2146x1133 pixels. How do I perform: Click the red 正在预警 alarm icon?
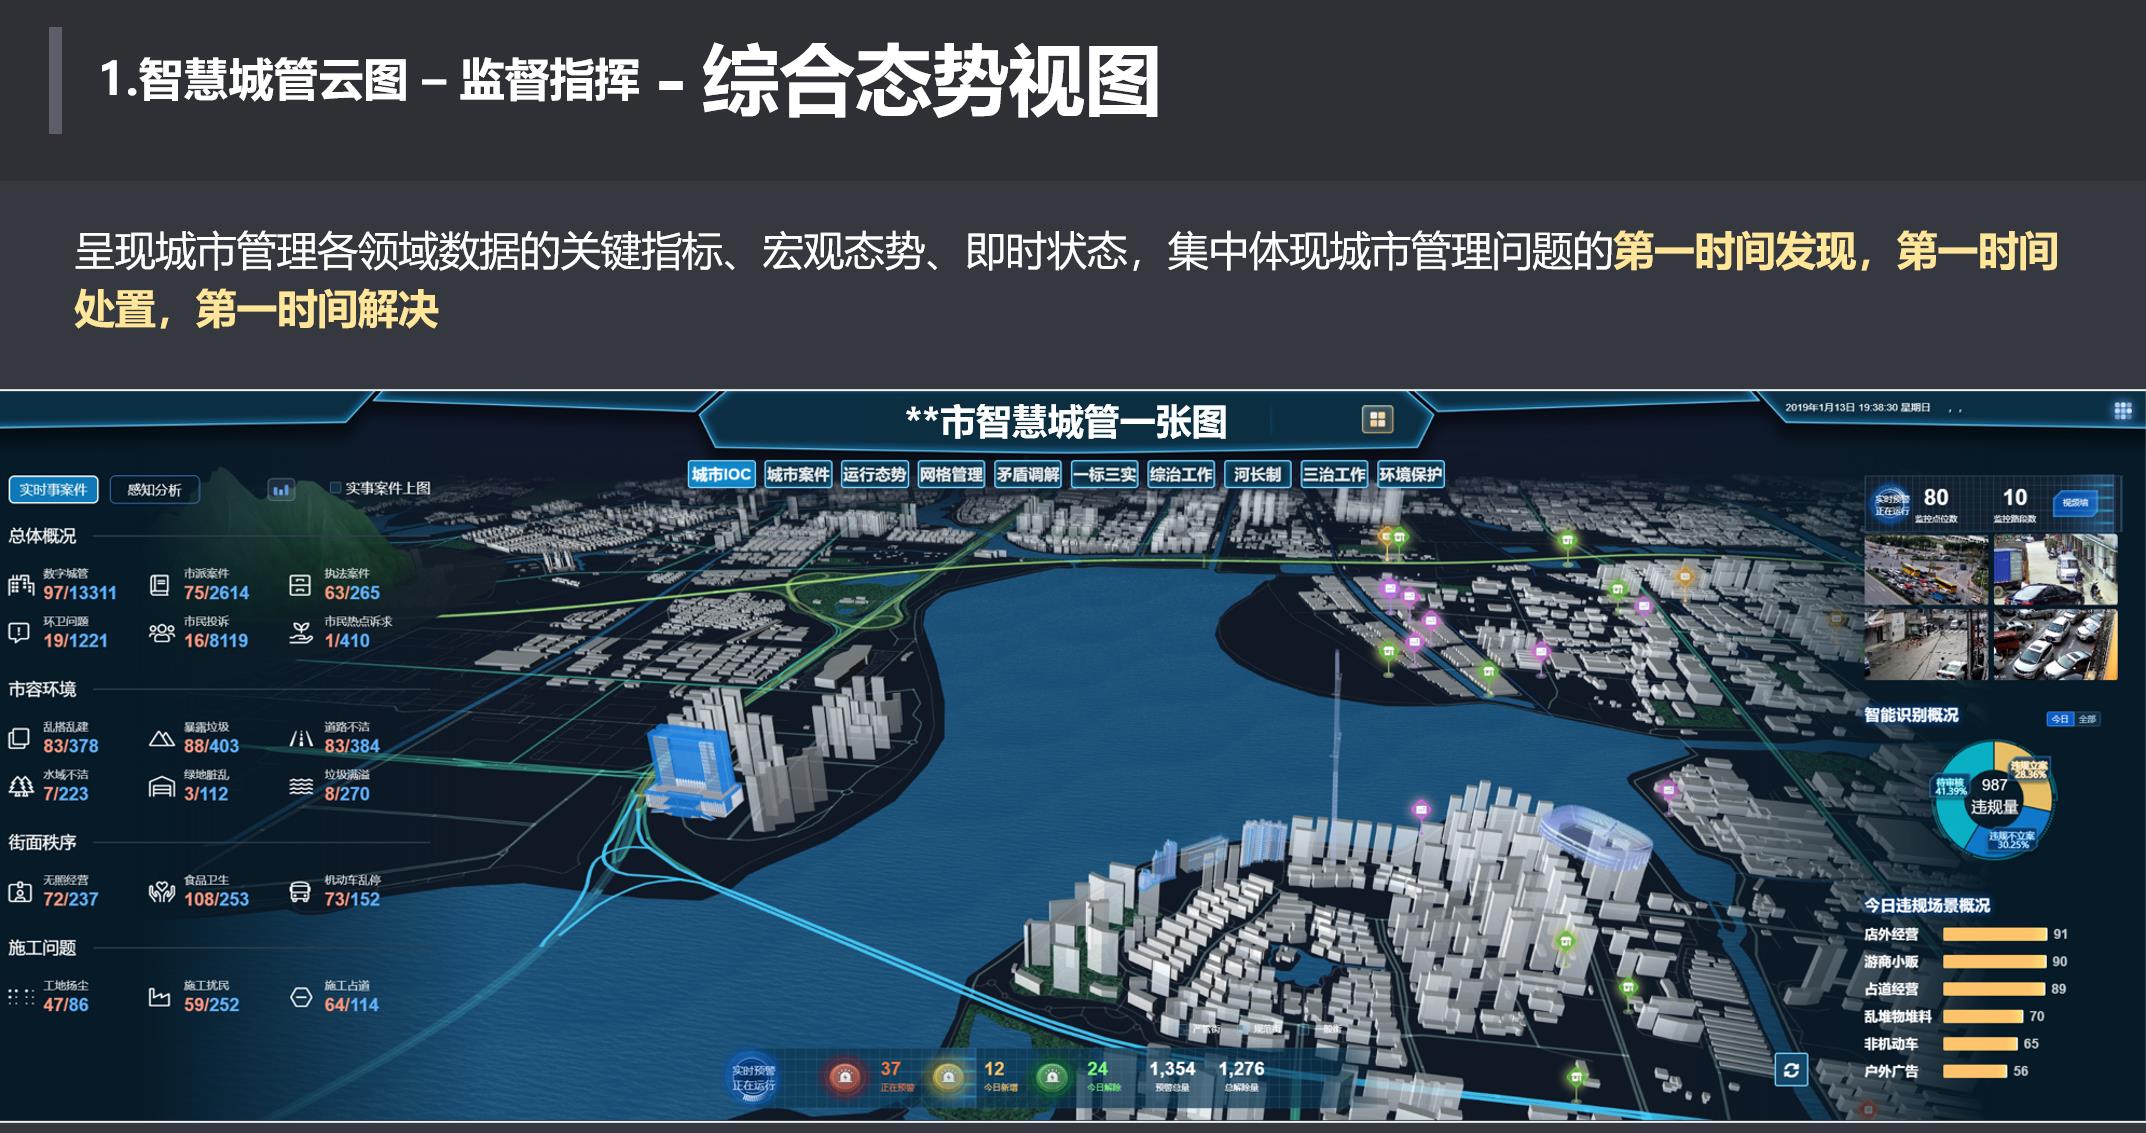pyautogui.click(x=845, y=1077)
